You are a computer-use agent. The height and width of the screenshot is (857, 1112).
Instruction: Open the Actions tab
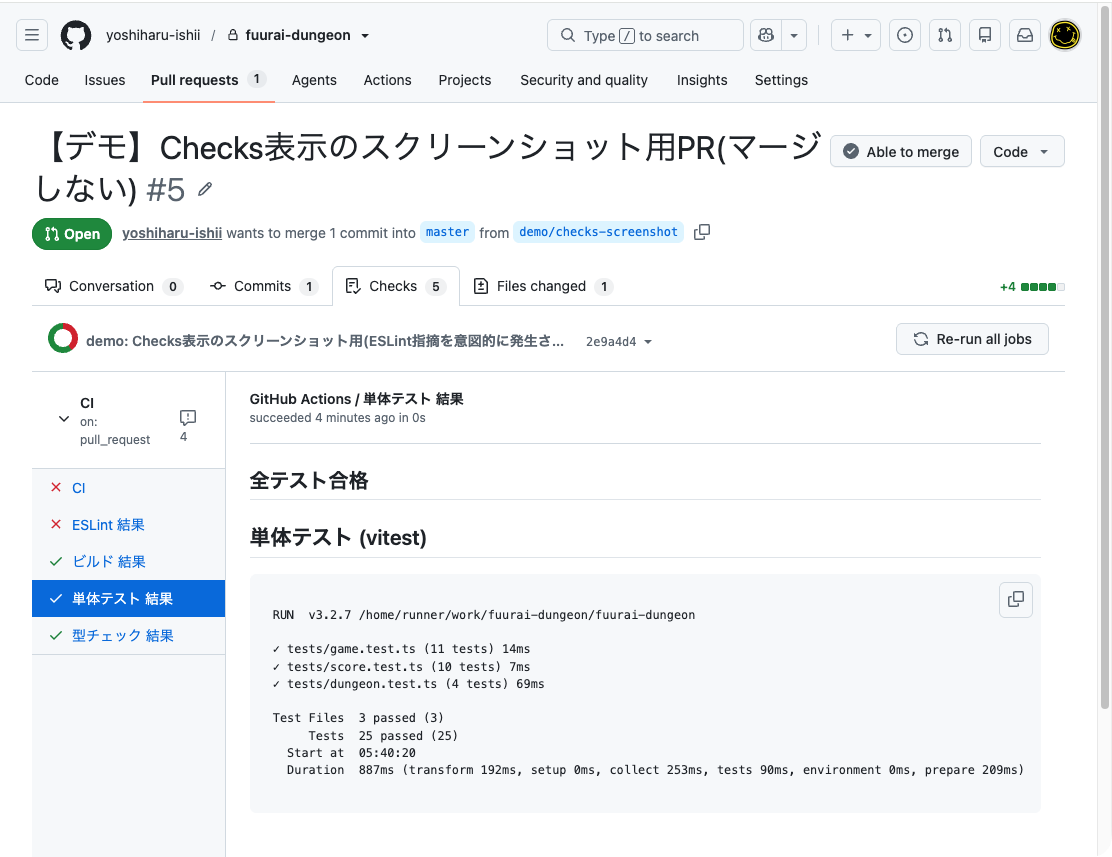coord(387,80)
